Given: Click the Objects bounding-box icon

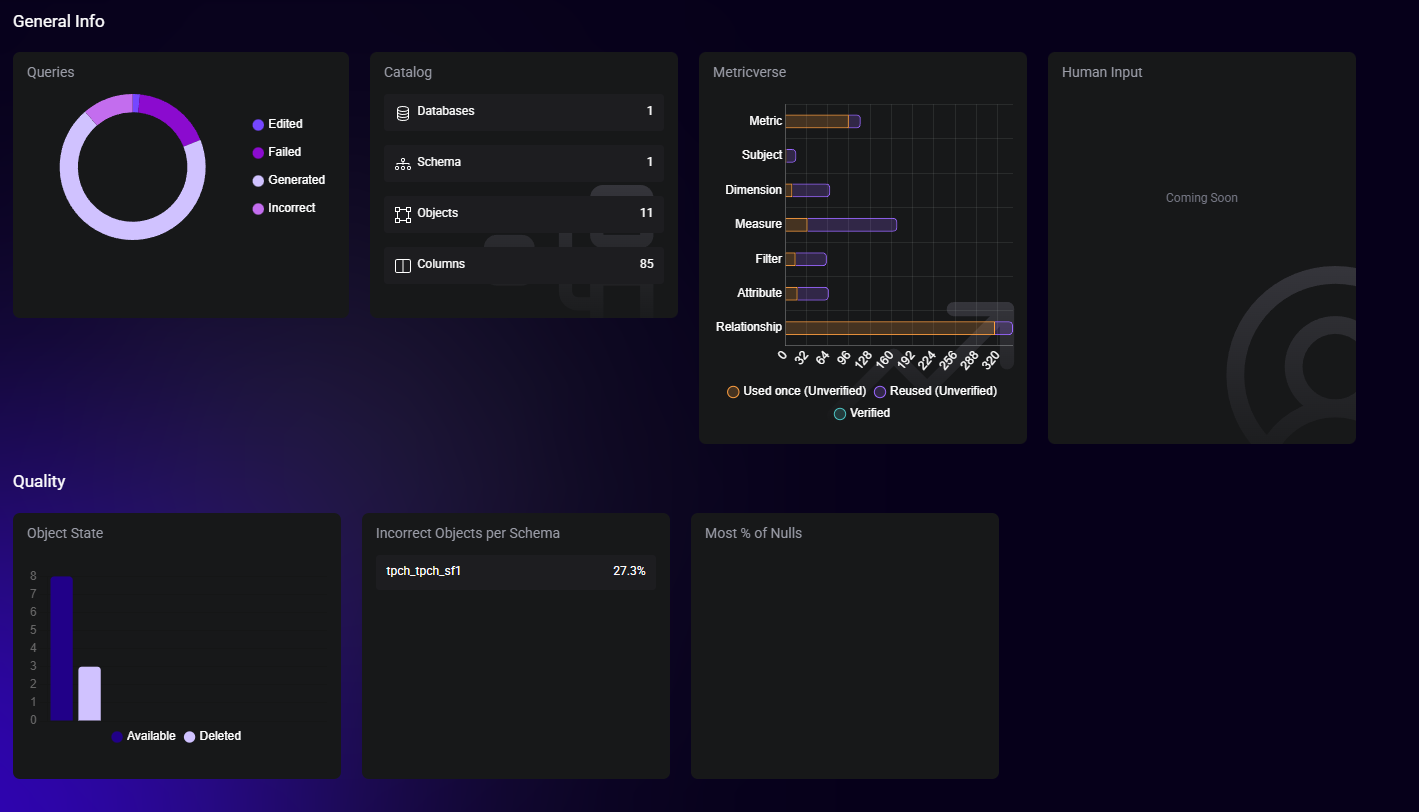Looking at the screenshot, I should coord(403,214).
